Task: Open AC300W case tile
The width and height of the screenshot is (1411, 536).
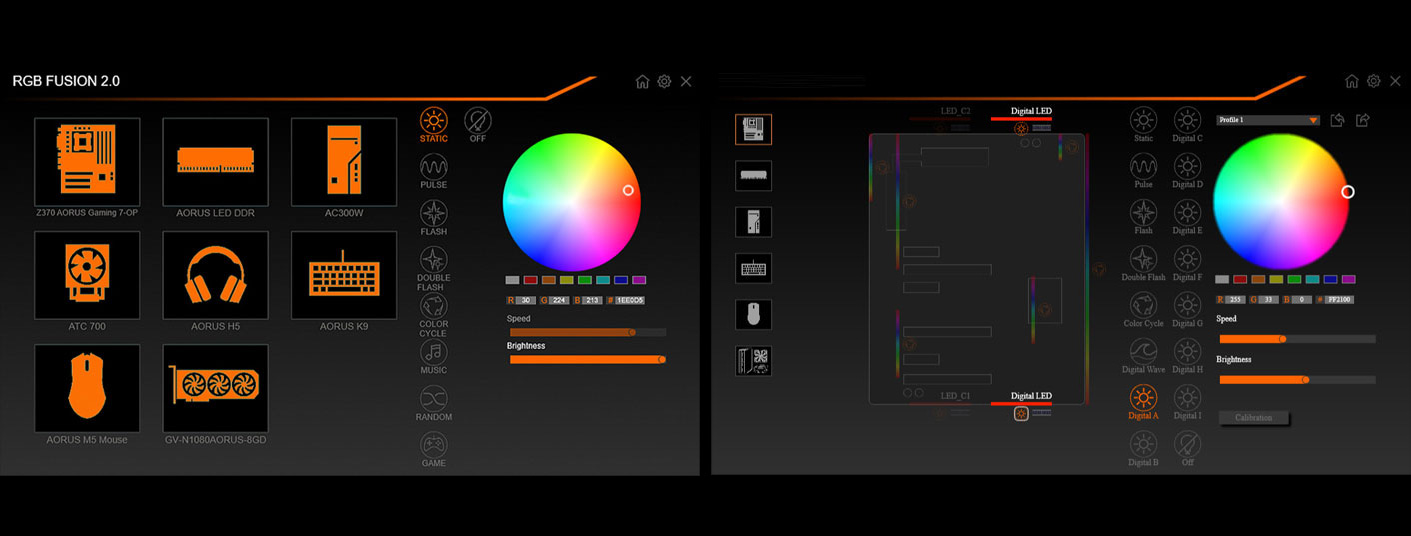Action: [x=344, y=164]
